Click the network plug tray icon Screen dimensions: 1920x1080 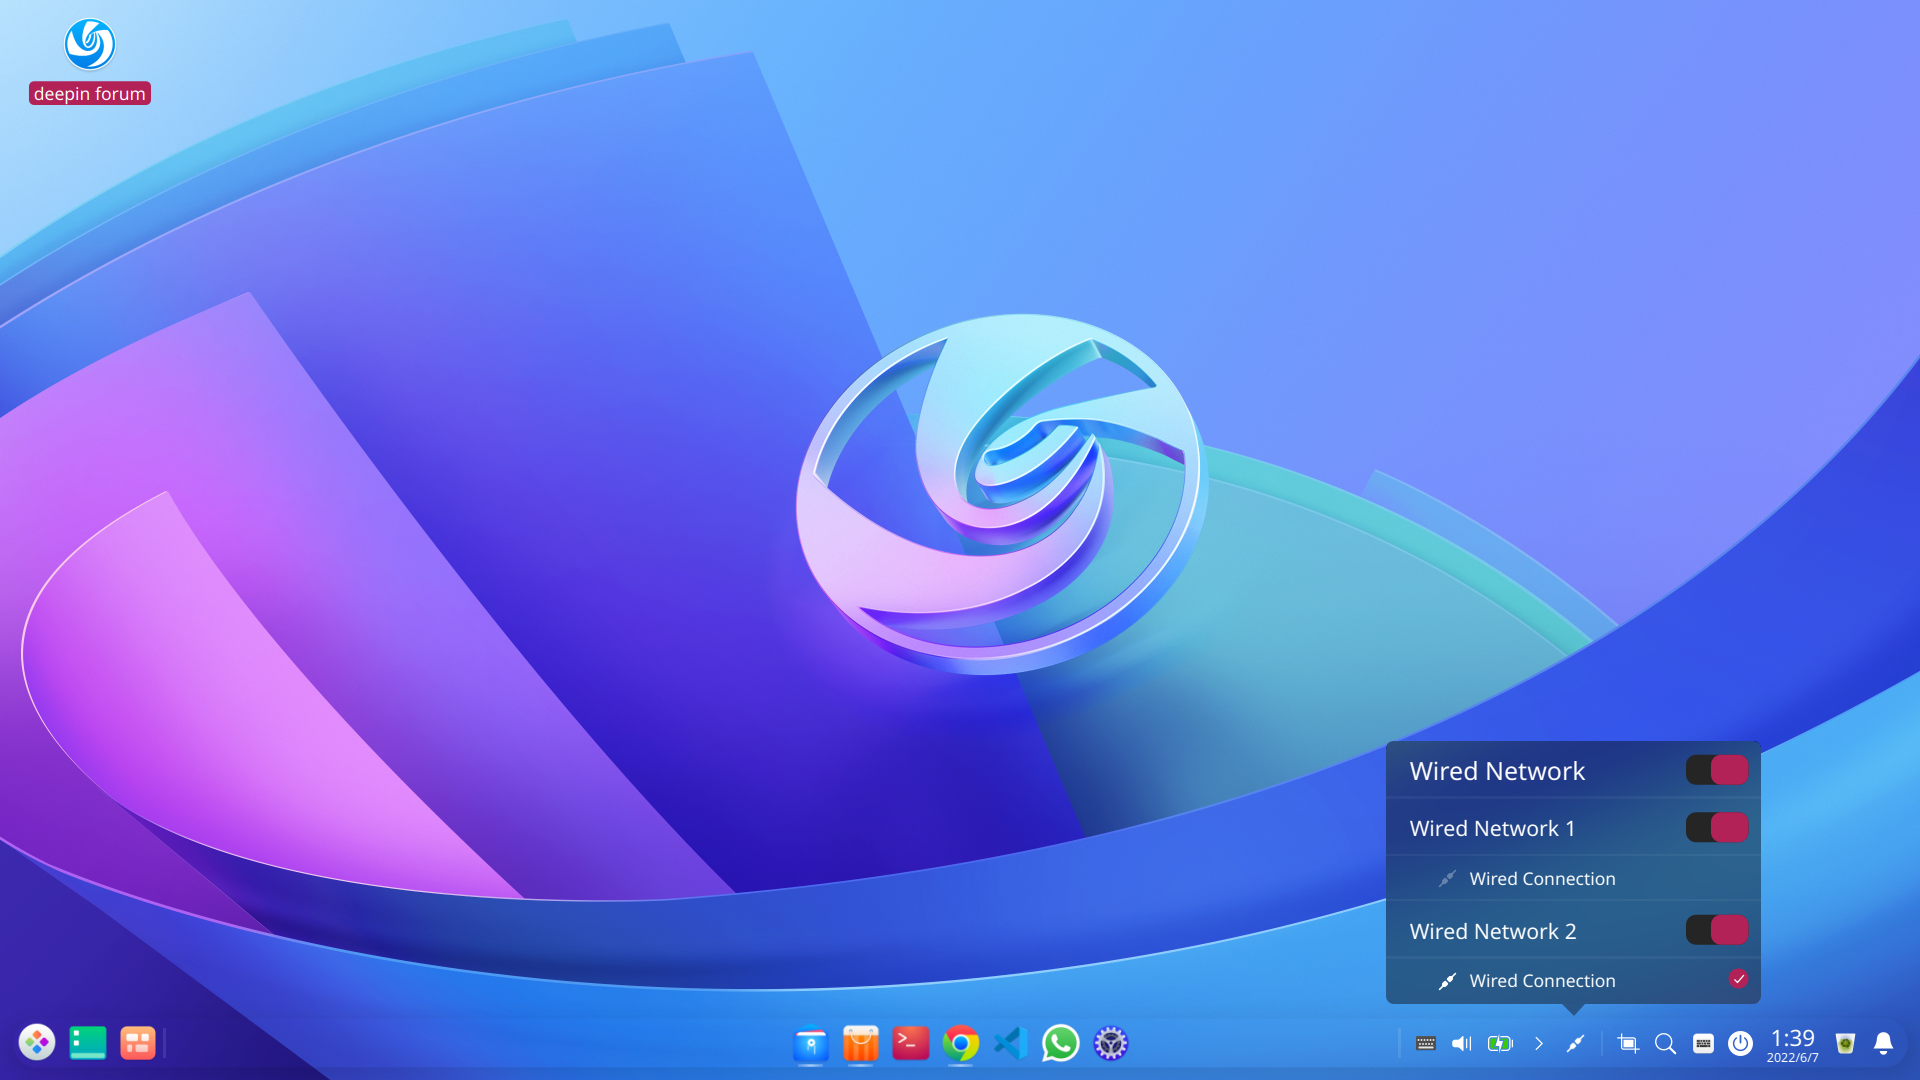click(1576, 1044)
